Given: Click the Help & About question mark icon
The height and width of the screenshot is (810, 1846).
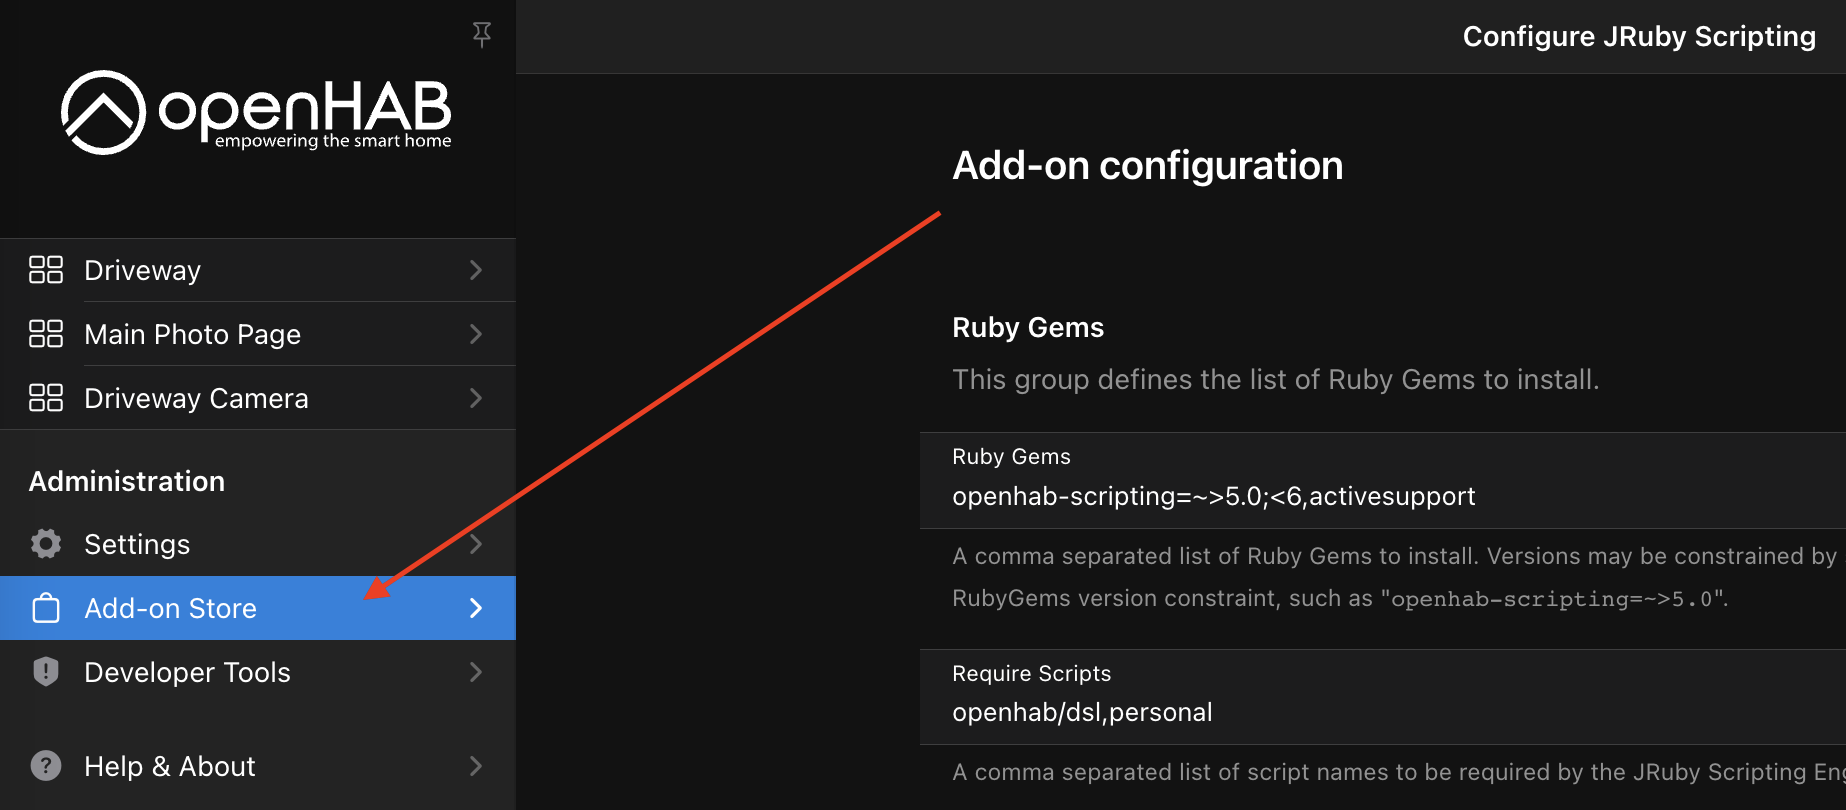Looking at the screenshot, I should [x=45, y=765].
